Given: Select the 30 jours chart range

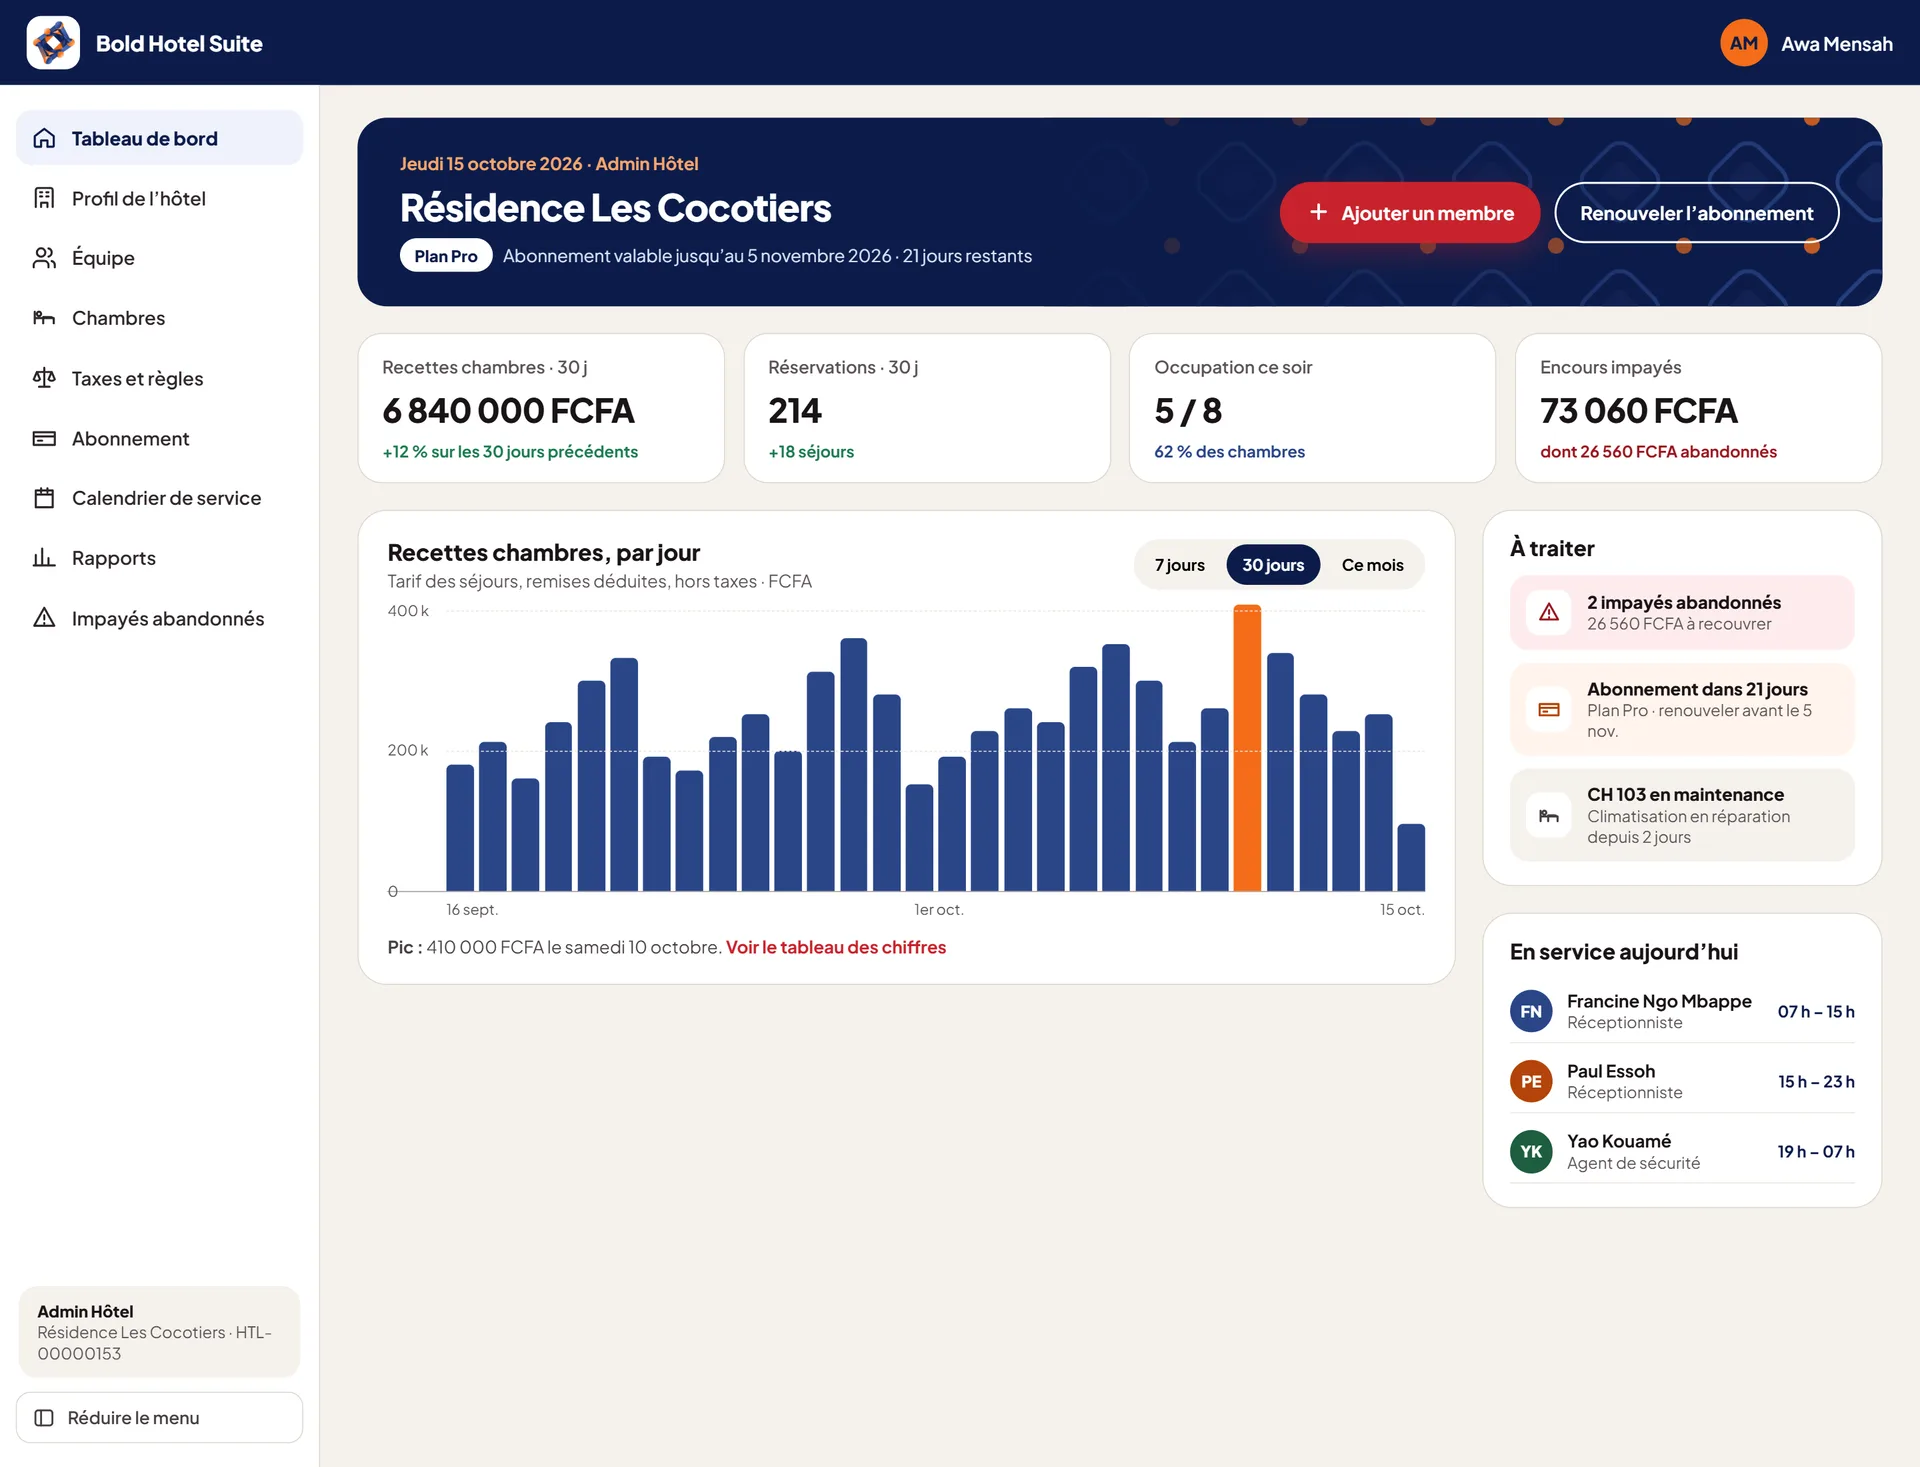Looking at the screenshot, I should tap(1272, 565).
